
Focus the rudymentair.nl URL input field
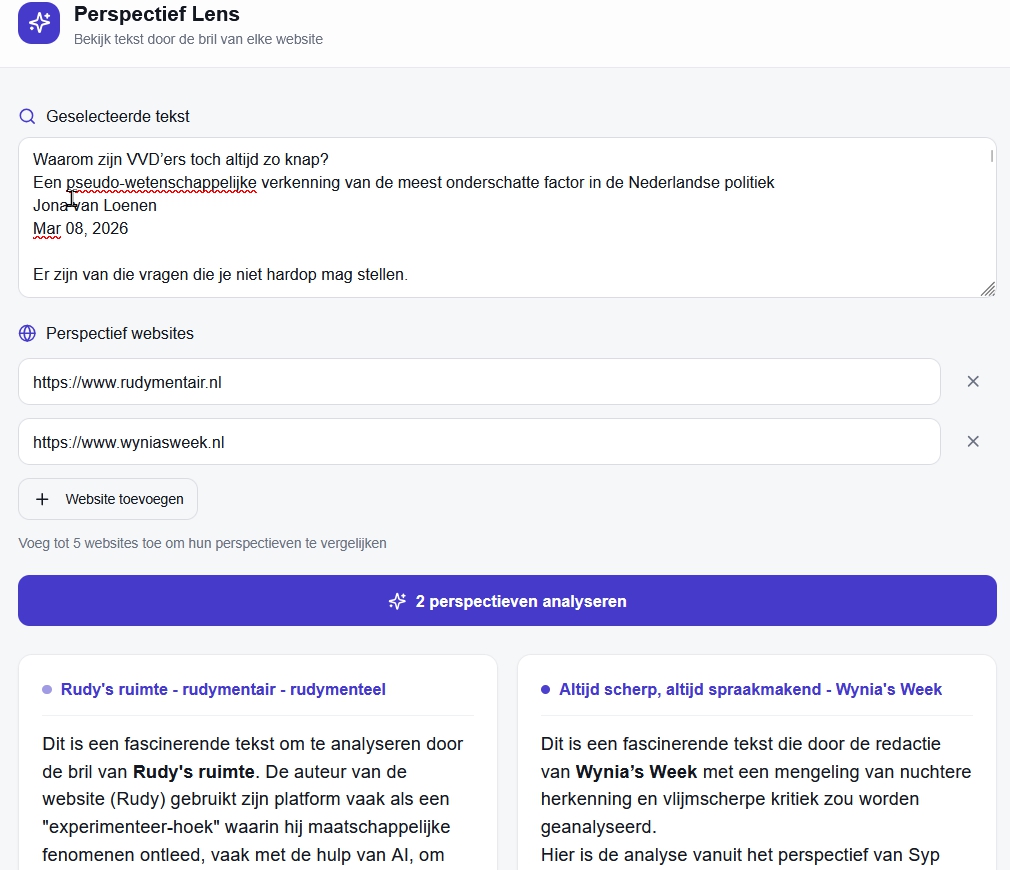point(478,381)
